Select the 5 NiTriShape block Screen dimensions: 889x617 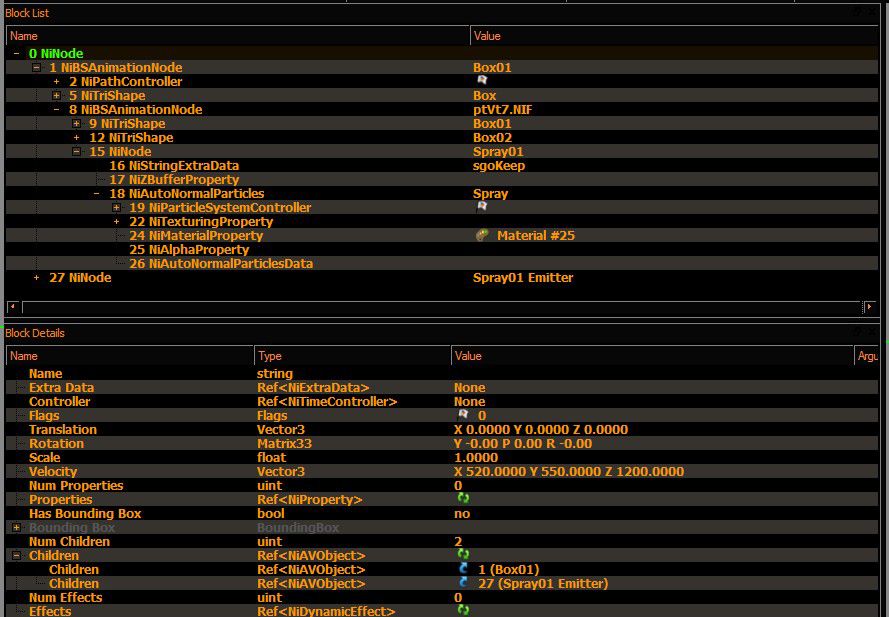pos(107,95)
